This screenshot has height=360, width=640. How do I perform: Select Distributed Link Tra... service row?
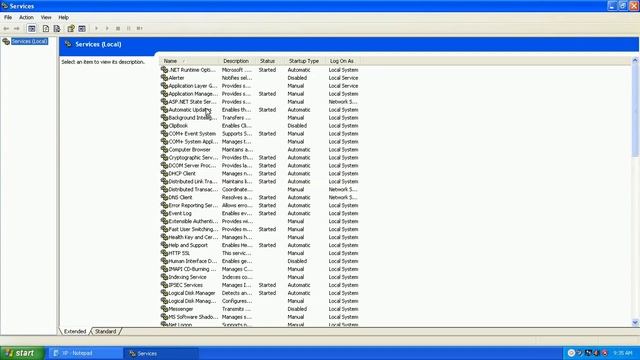(260, 181)
